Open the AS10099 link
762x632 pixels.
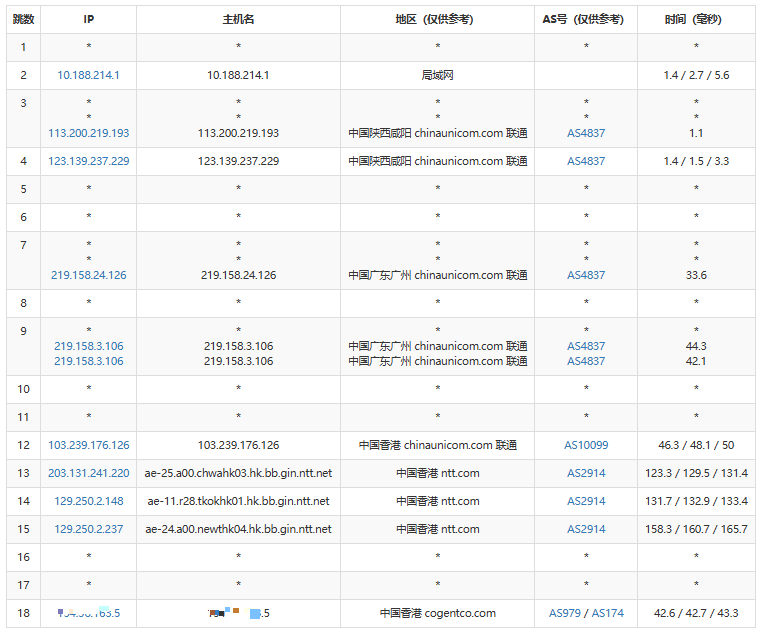coord(586,445)
